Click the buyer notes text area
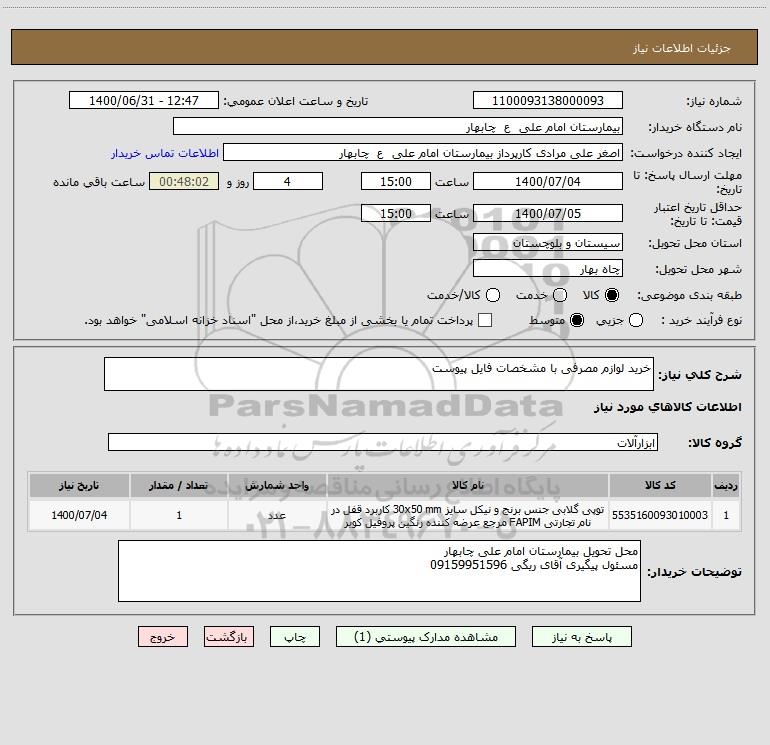This screenshot has width=770, height=745. (379, 571)
